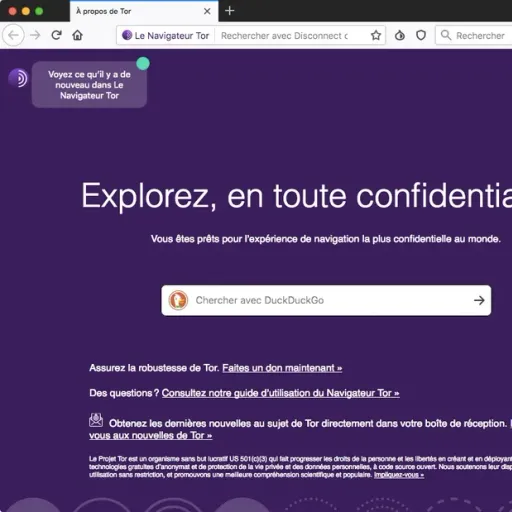The height and width of the screenshot is (512, 512).
Task: Click the magnifier icon in search bar
Action: pos(446,35)
